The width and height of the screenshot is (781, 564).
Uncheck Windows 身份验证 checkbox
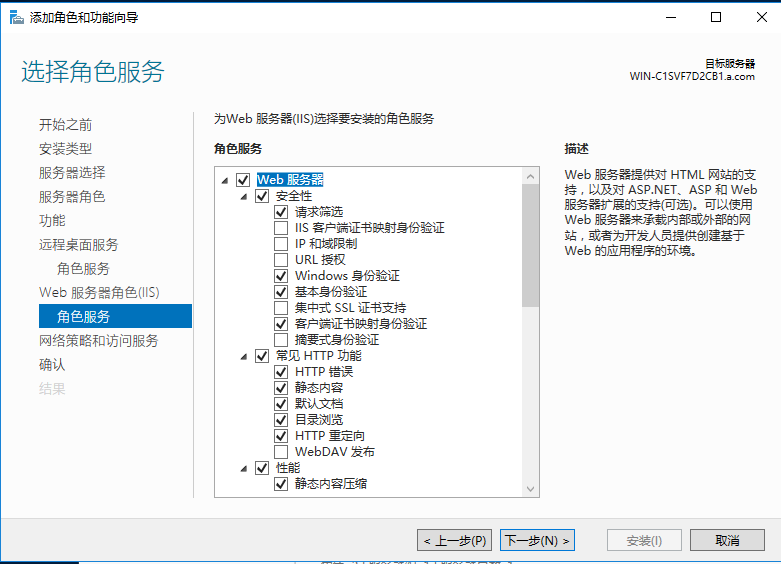281,276
